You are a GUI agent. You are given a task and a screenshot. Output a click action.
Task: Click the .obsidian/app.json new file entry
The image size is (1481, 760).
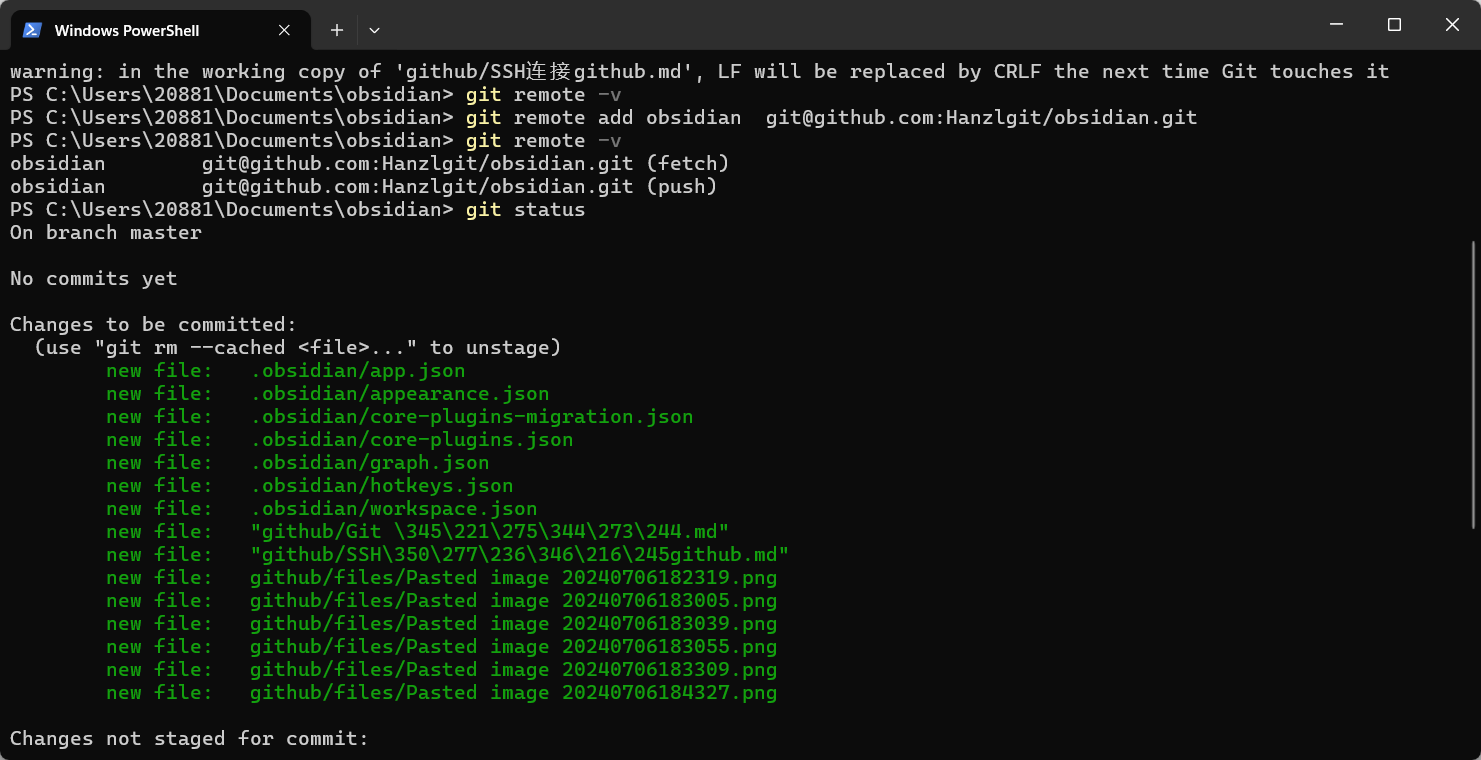click(x=357, y=371)
